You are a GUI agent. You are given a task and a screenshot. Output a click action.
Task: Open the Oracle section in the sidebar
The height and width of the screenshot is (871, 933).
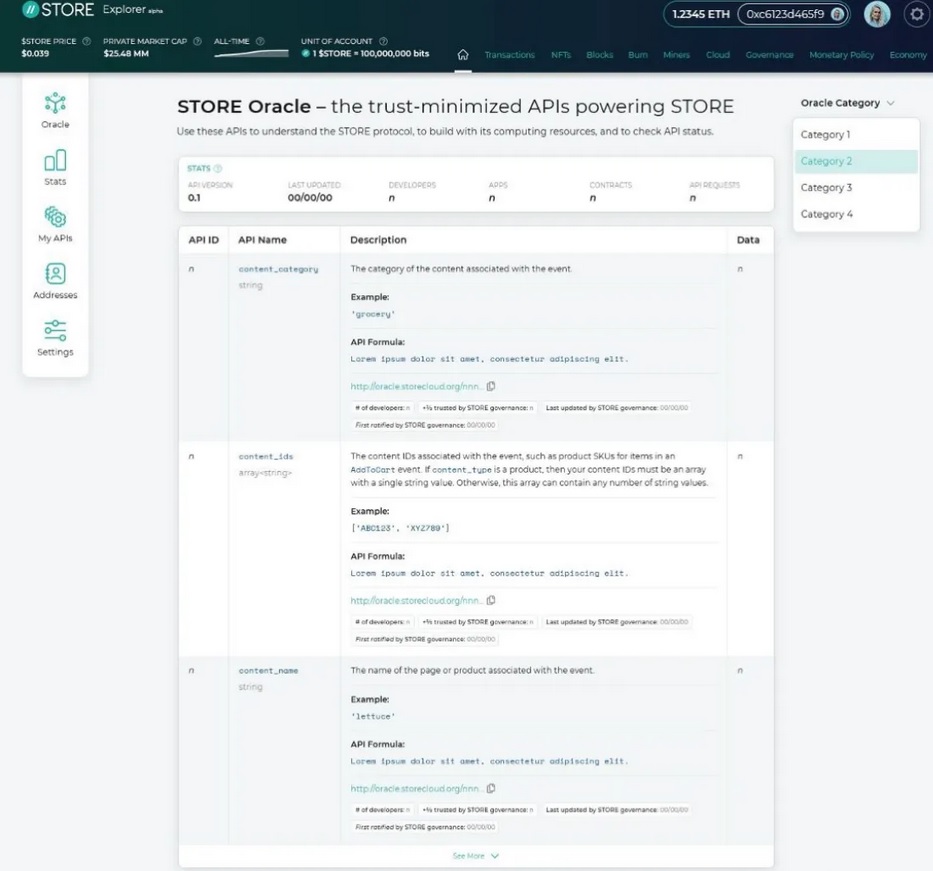(55, 110)
